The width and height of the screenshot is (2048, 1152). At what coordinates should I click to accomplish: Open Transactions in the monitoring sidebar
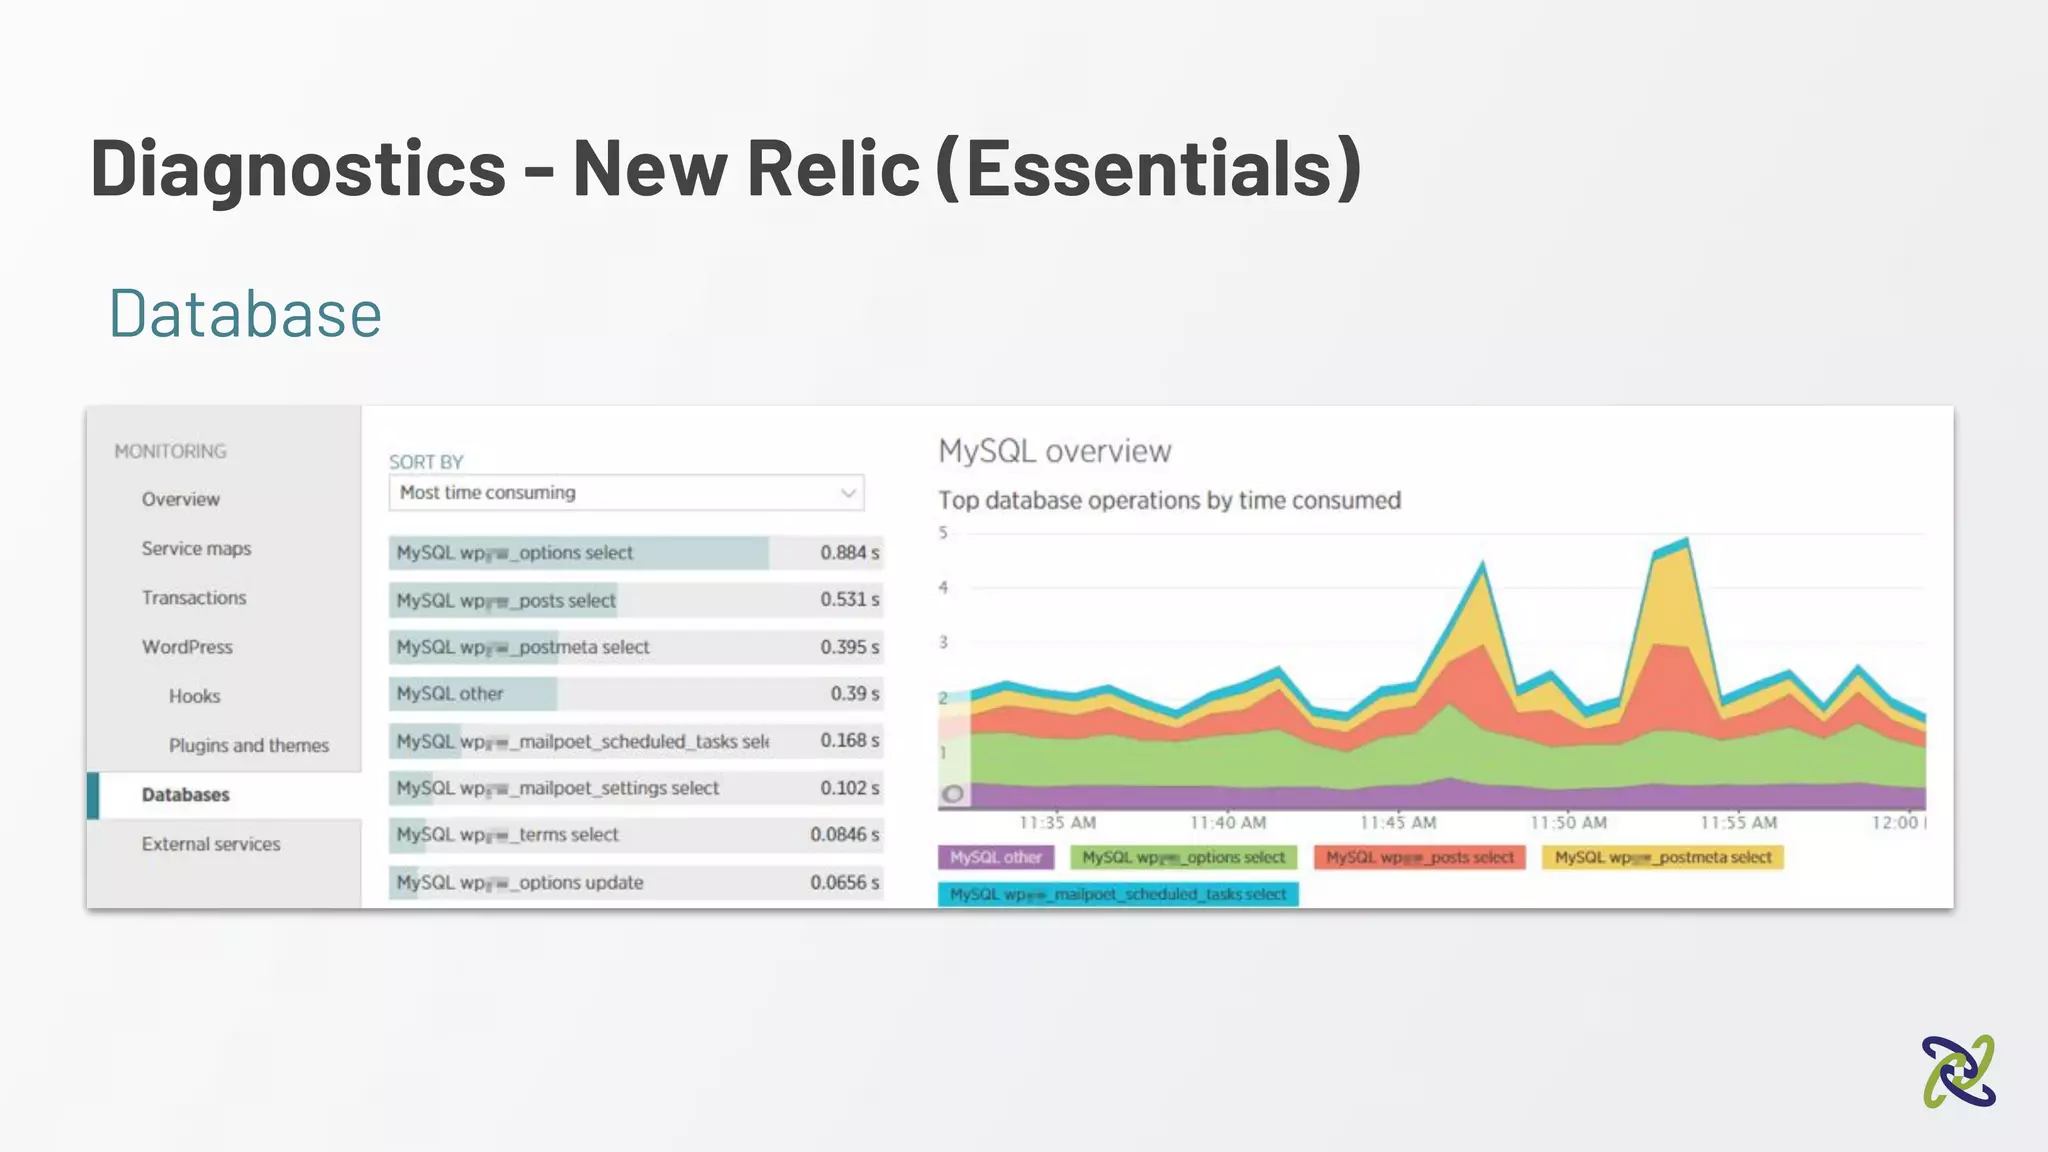[193, 597]
